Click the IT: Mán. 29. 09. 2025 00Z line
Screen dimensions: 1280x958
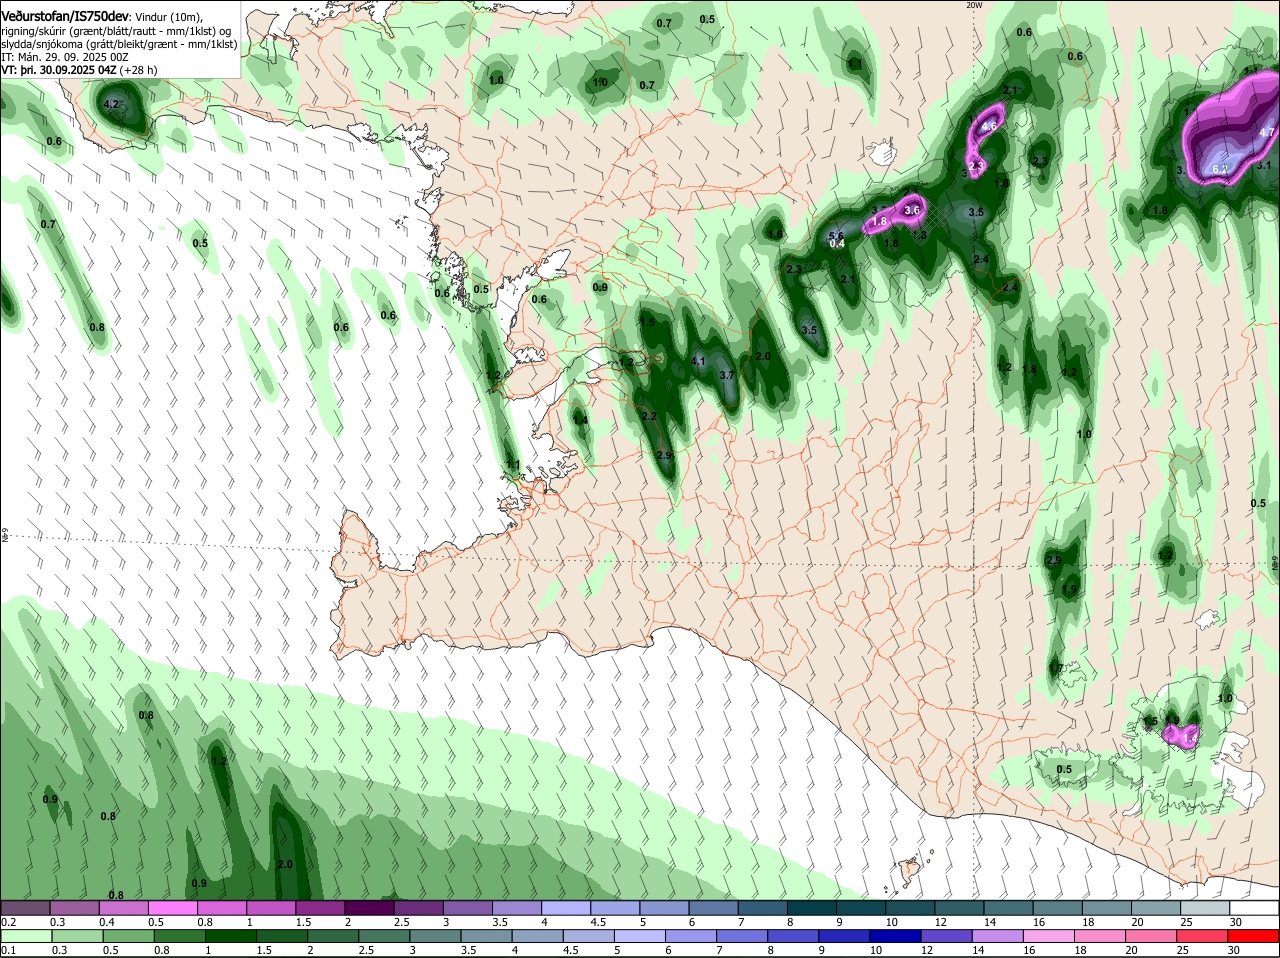coord(65,57)
